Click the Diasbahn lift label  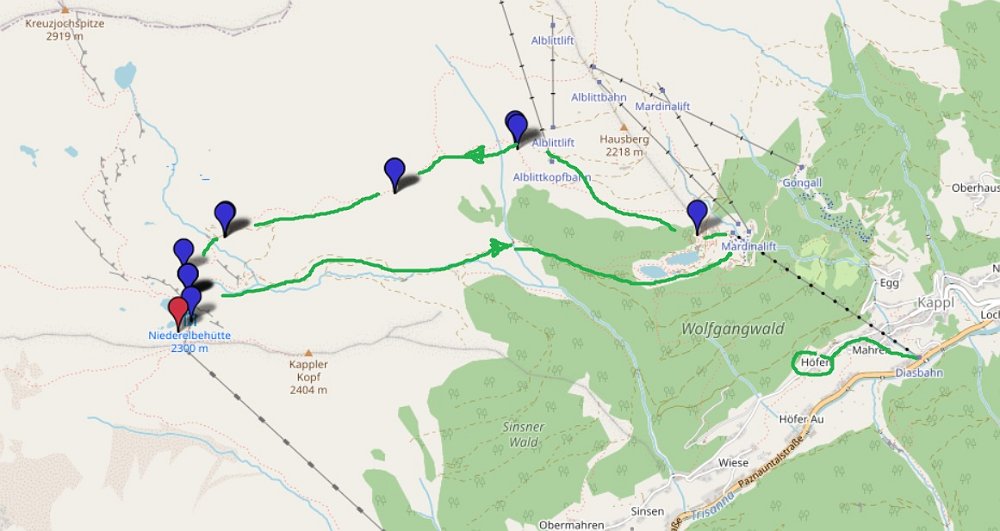click(919, 373)
